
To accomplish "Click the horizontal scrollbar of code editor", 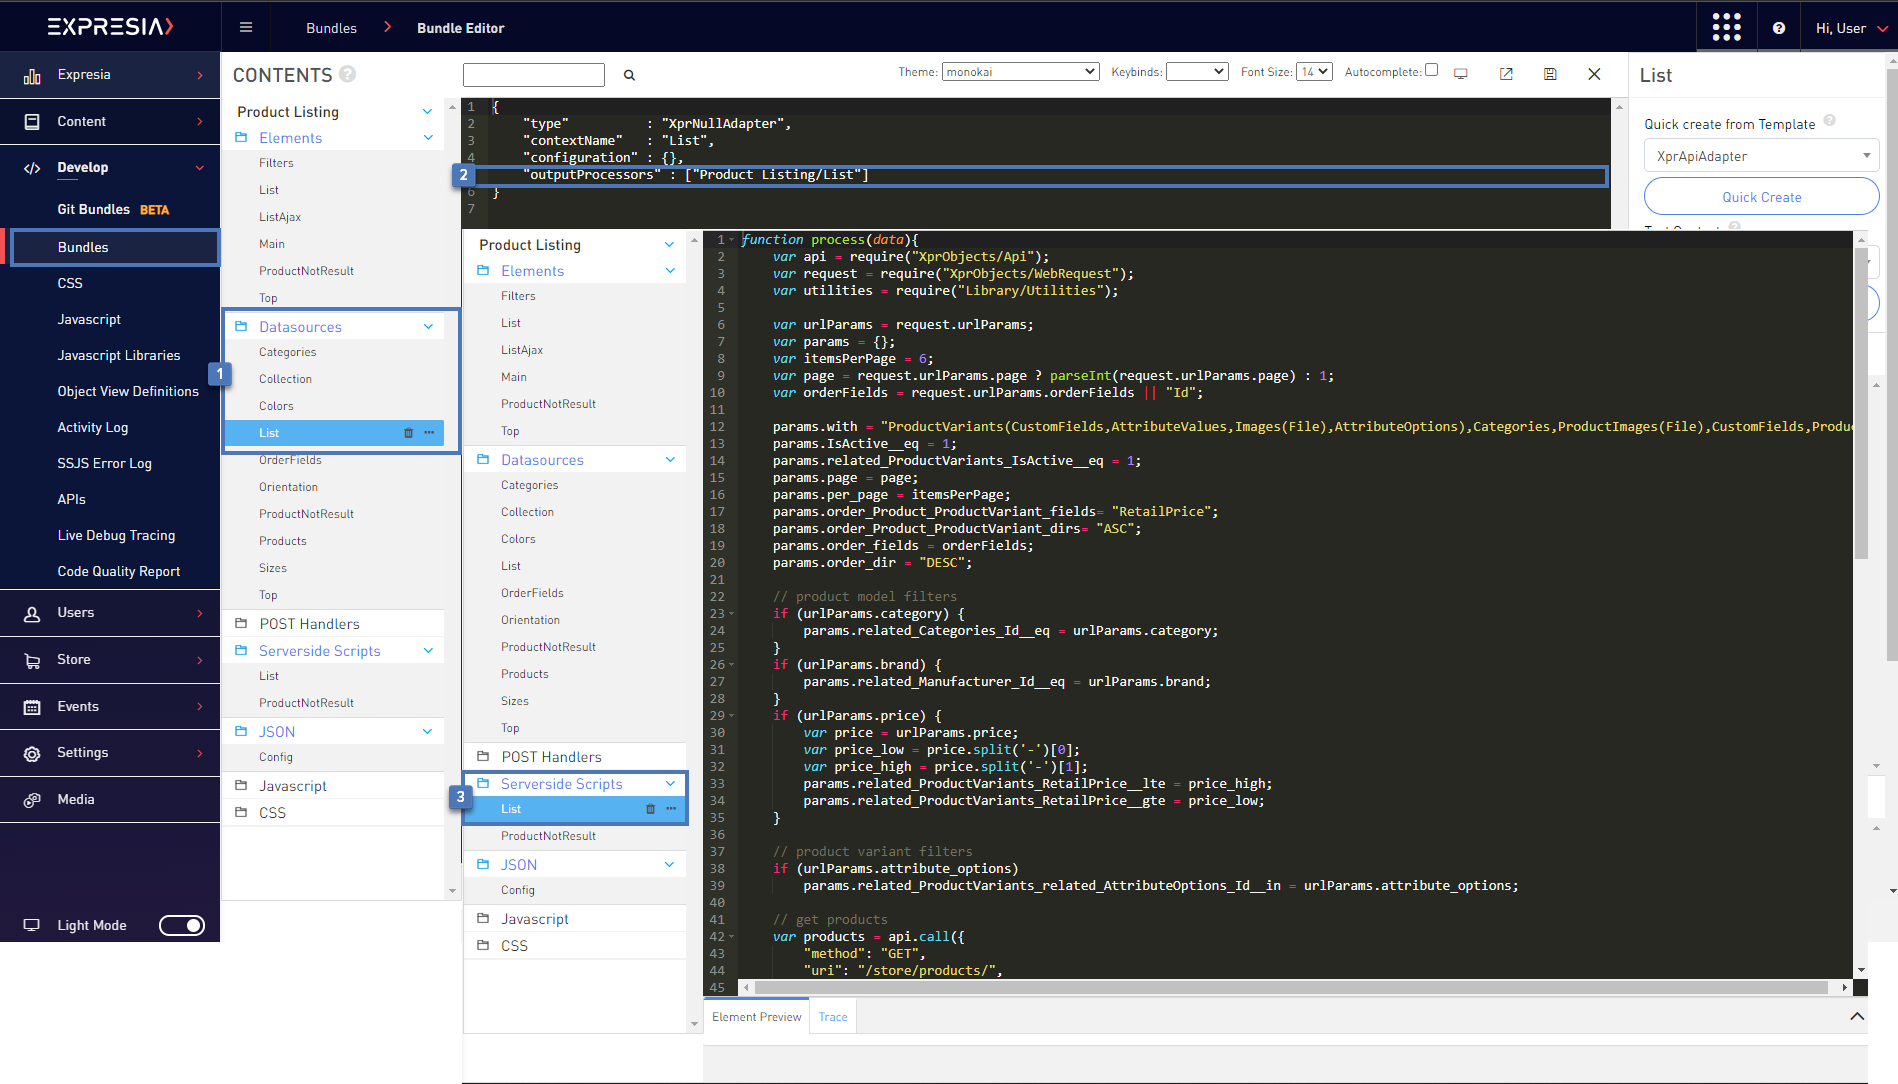I will coord(1290,987).
